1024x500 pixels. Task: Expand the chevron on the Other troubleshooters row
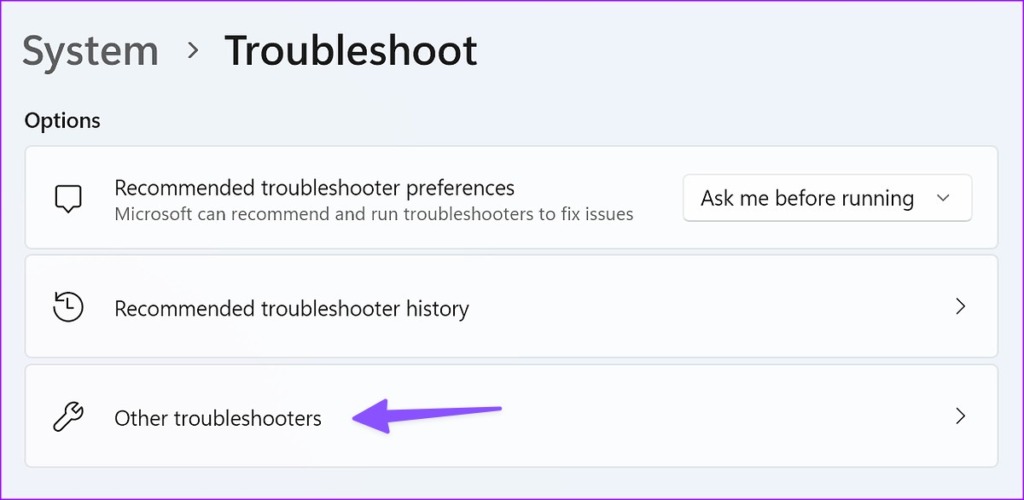click(x=960, y=416)
